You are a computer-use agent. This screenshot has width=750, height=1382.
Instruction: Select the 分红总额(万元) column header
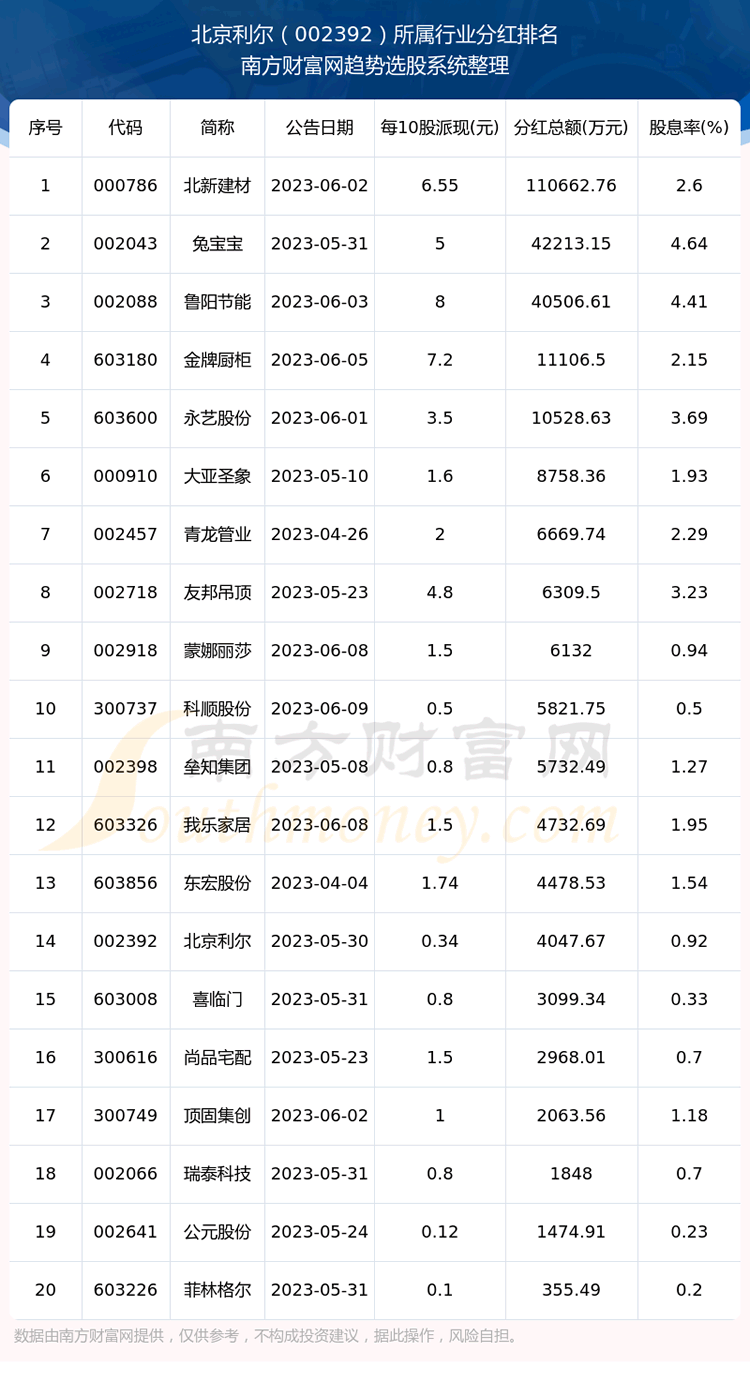point(570,128)
